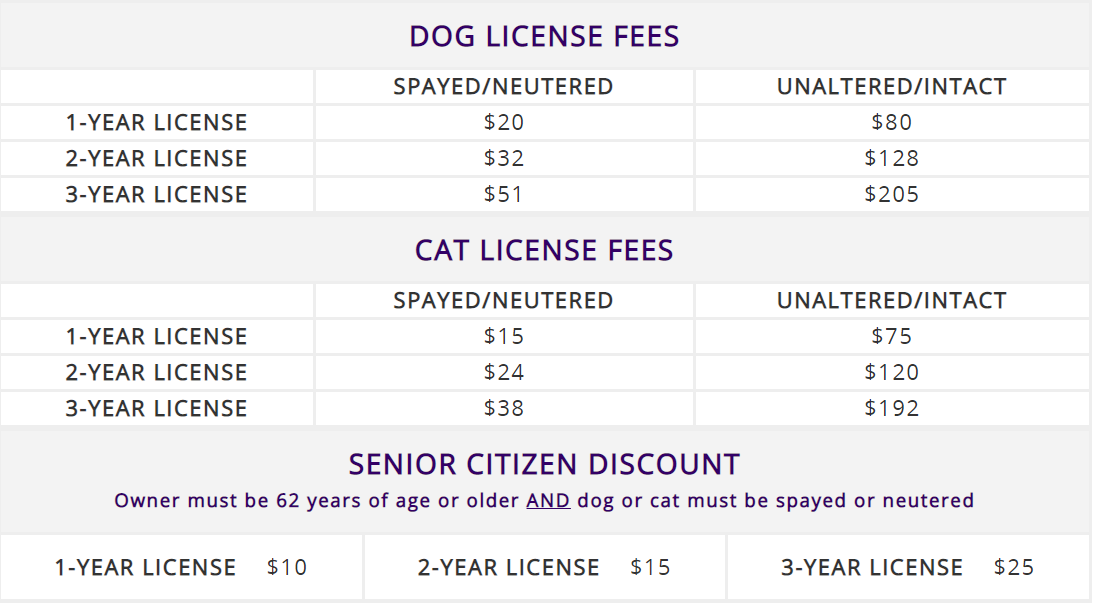1095x603 pixels.
Task: Click the cat 3-year spayed fee $38
Action: pyautogui.click(x=503, y=409)
